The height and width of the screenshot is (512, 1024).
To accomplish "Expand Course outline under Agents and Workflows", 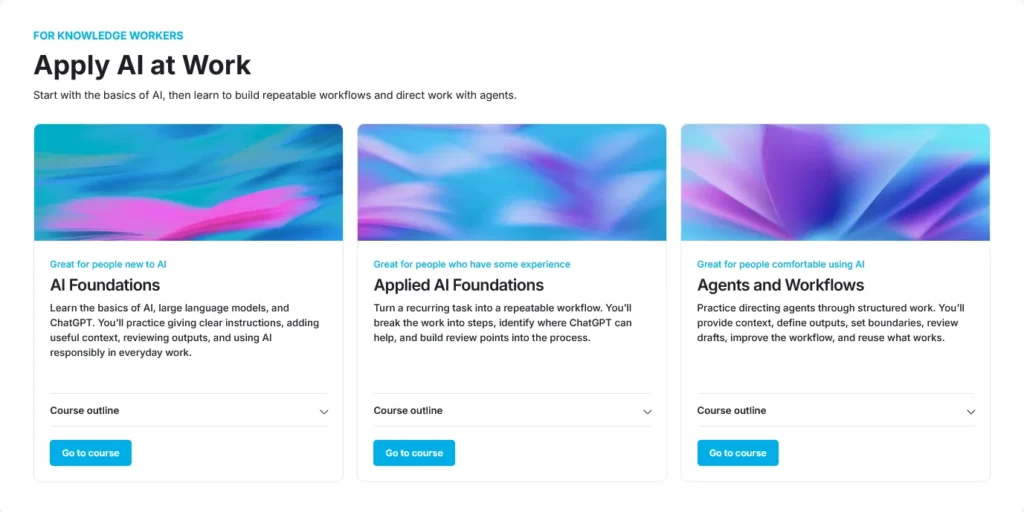I will click(x=836, y=411).
